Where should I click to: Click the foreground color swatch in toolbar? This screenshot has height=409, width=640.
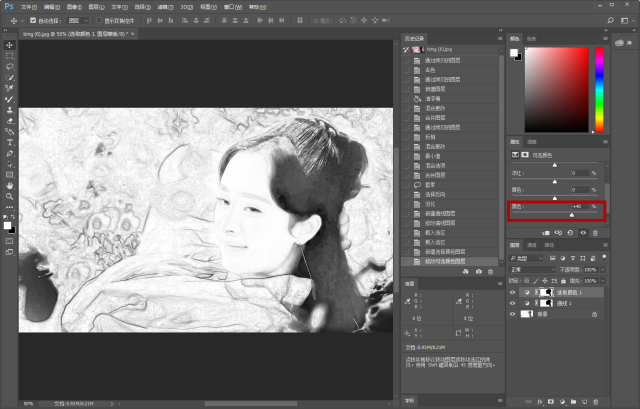point(7,226)
